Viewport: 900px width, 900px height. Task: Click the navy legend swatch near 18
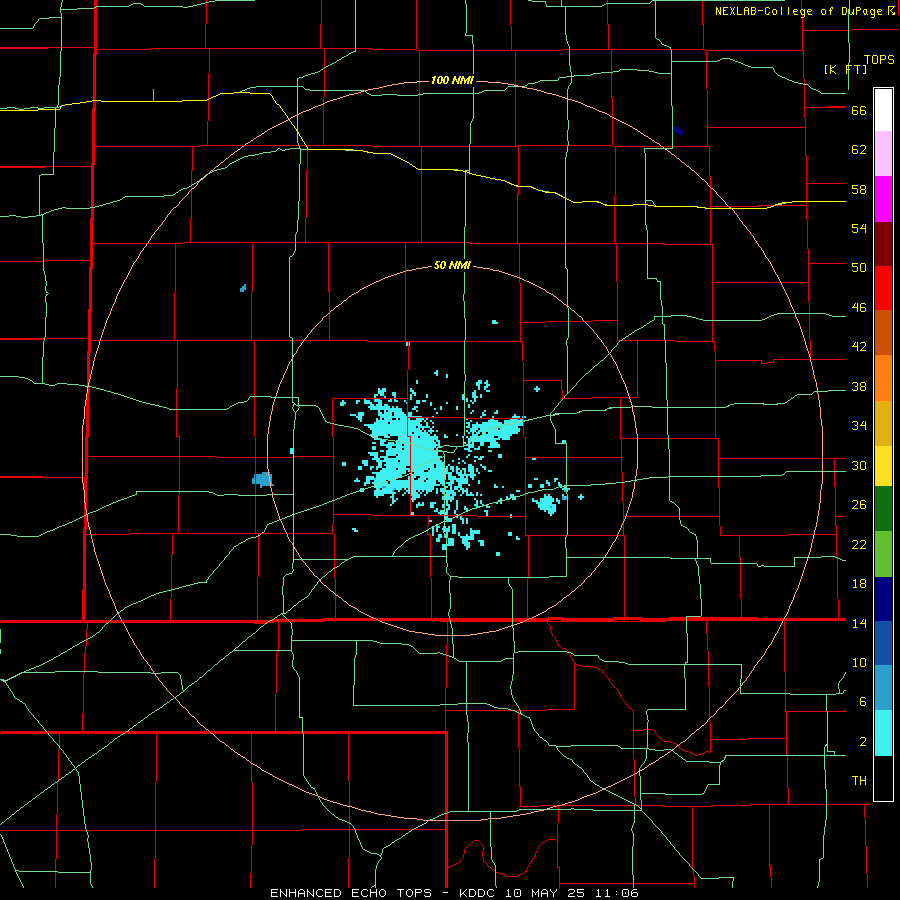(x=883, y=599)
